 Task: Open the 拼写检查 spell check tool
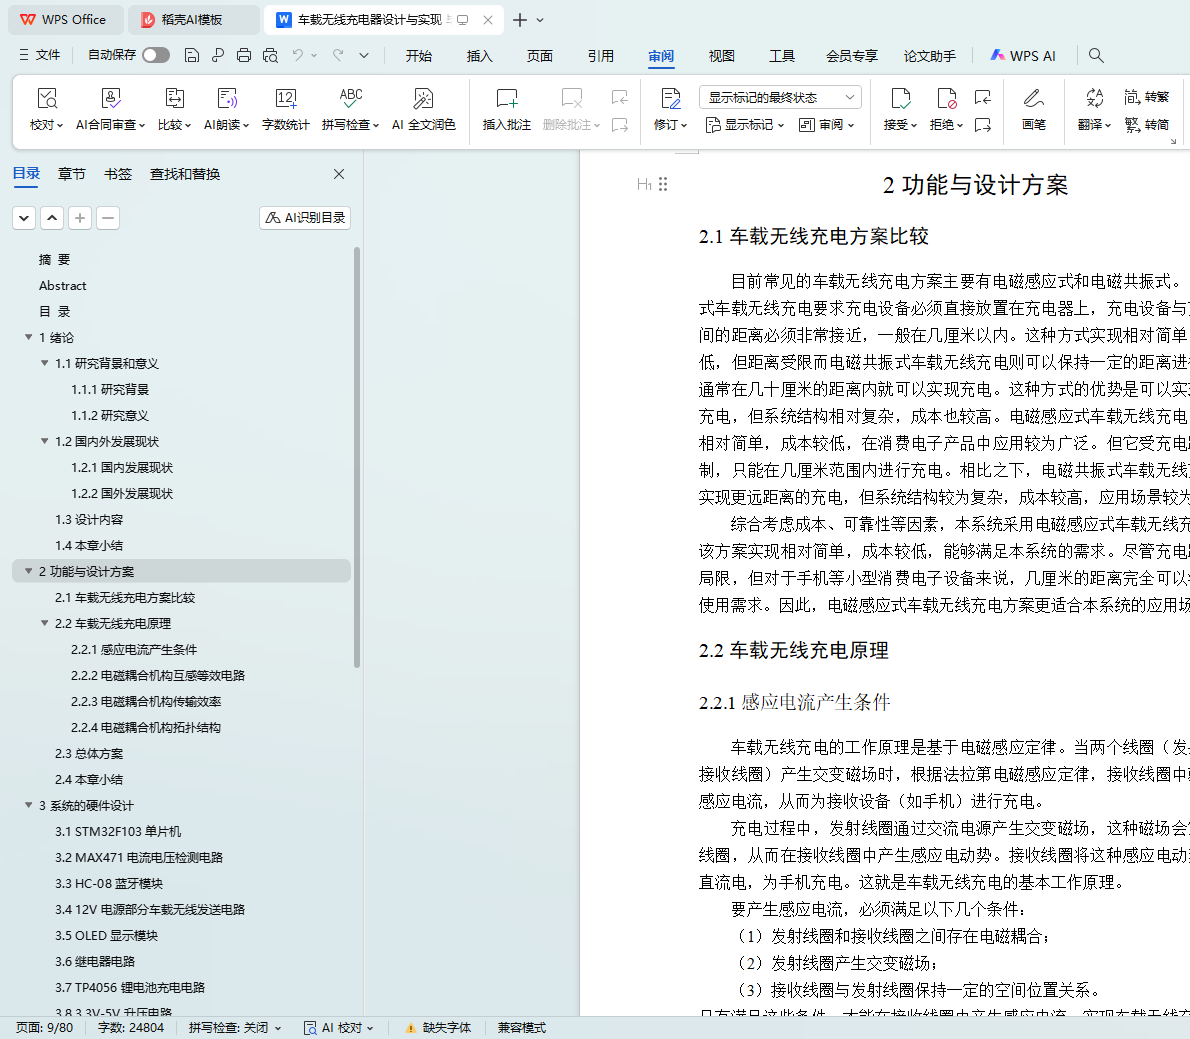tap(350, 99)
